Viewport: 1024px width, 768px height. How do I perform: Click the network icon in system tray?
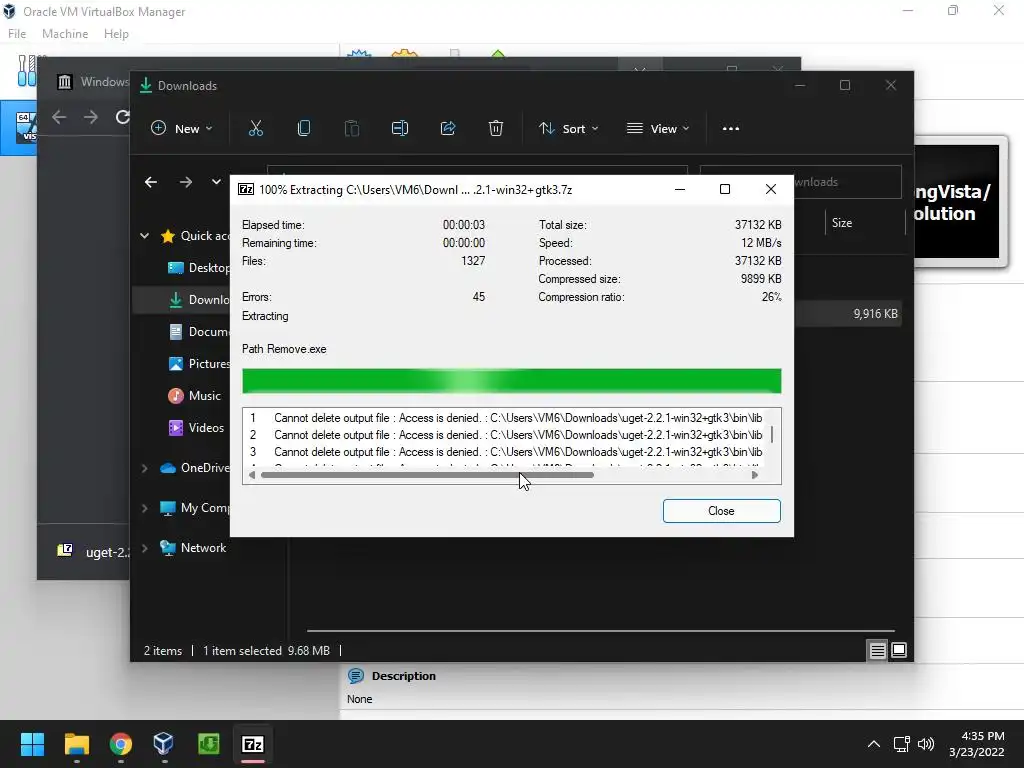(902, 744)
